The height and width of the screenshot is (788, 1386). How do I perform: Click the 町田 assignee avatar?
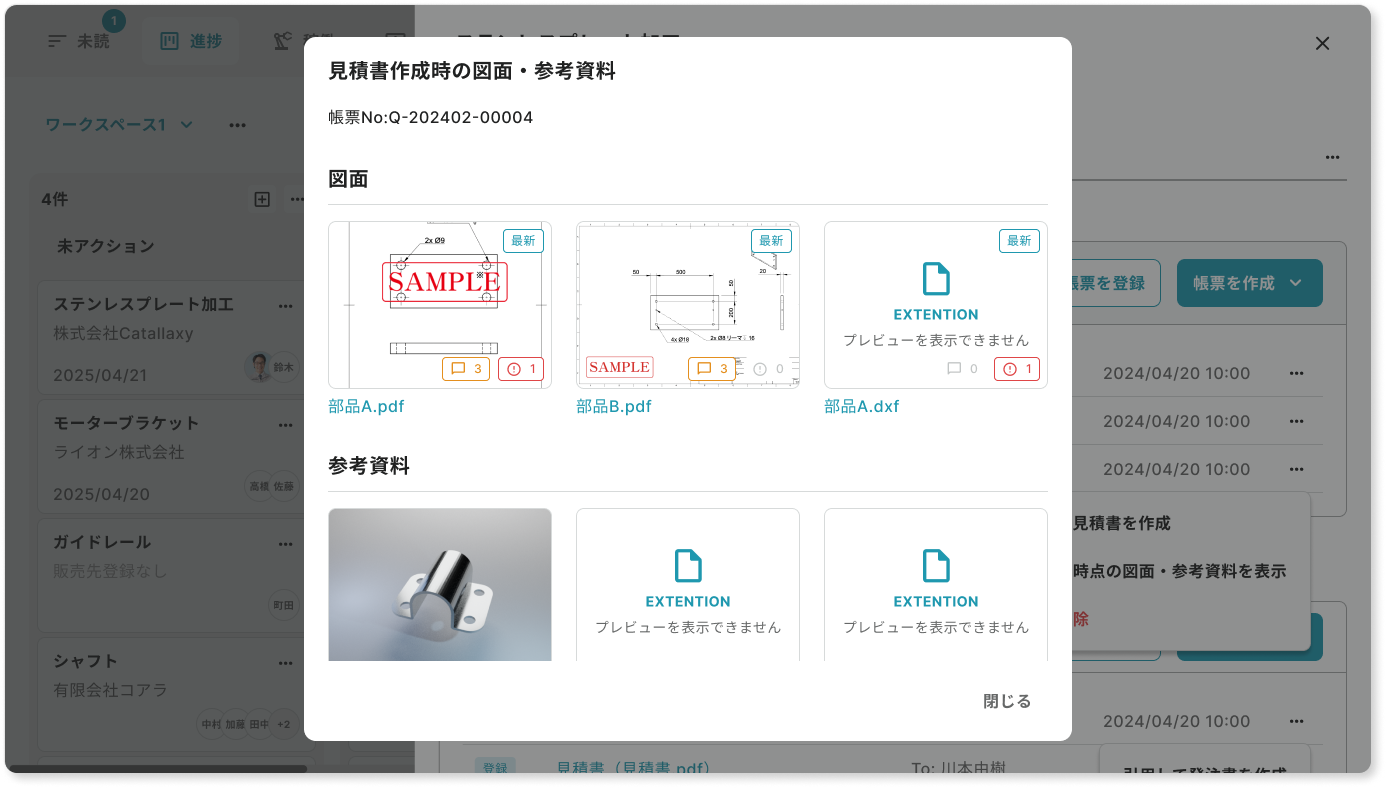pyautogui.click(x=285, y=605)
